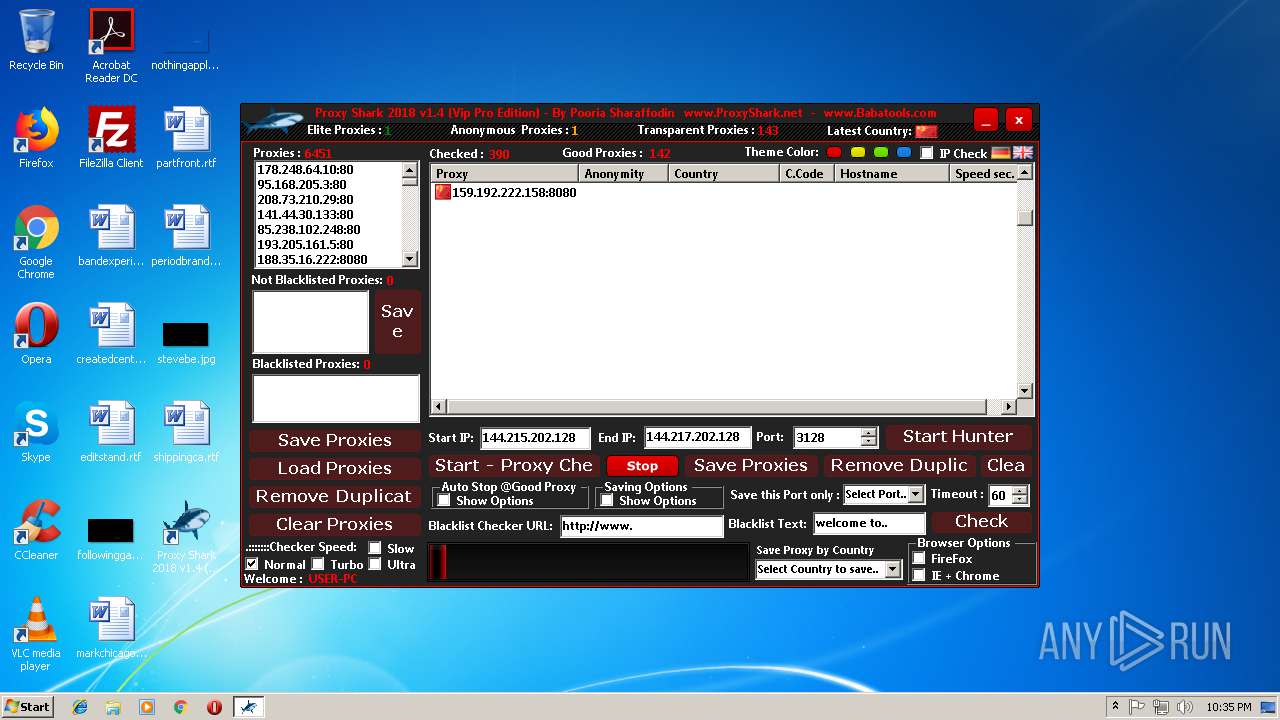Screen dimensions: 1280x720
Task: Click the left-panel Remove Duplicat button
Action: pos(335,496)
